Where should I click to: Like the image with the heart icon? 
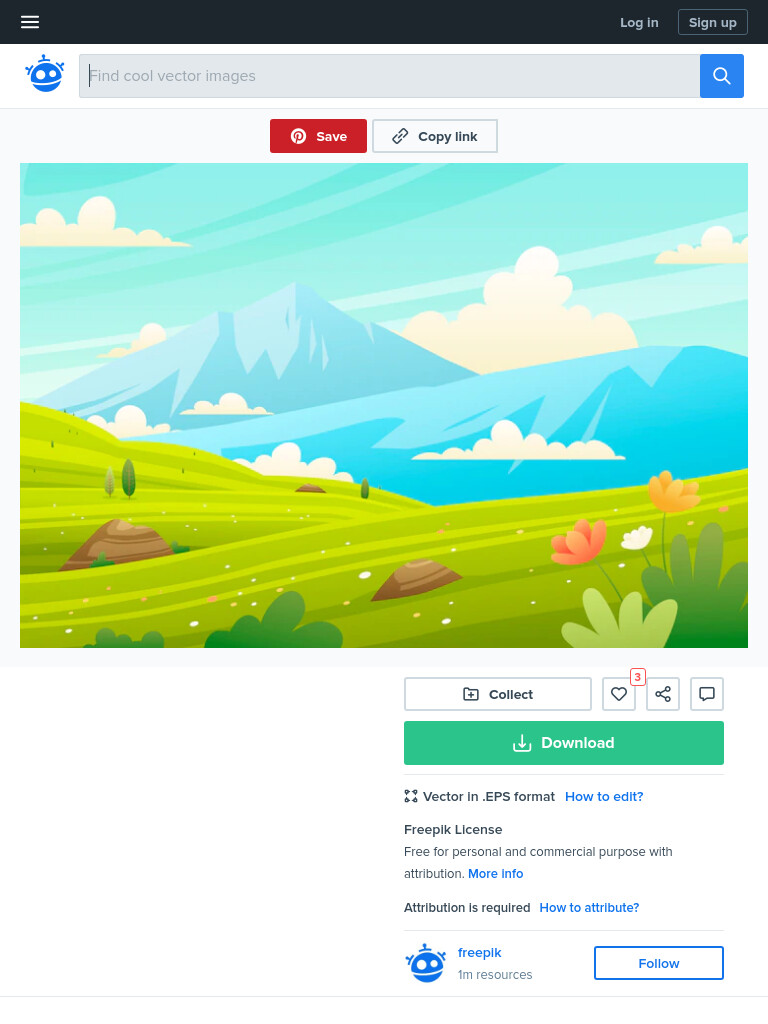(x=619, y=694)
